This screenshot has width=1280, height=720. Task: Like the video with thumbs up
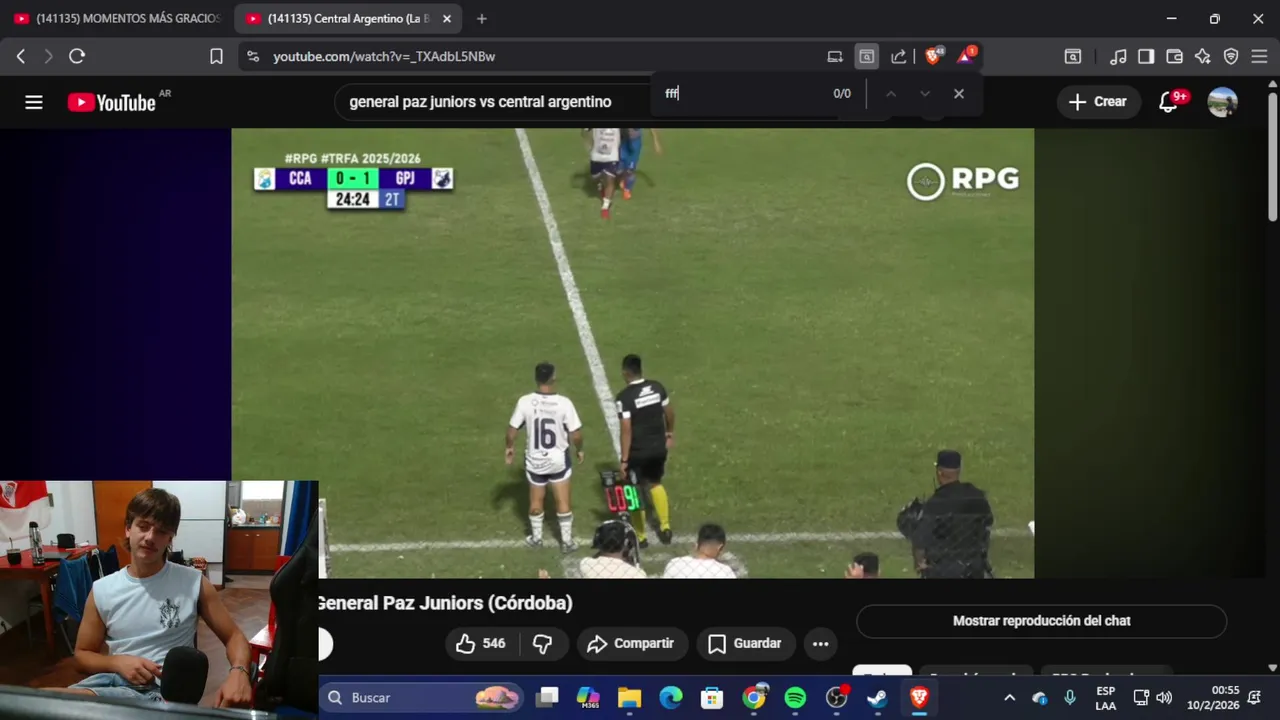[480, 644]
